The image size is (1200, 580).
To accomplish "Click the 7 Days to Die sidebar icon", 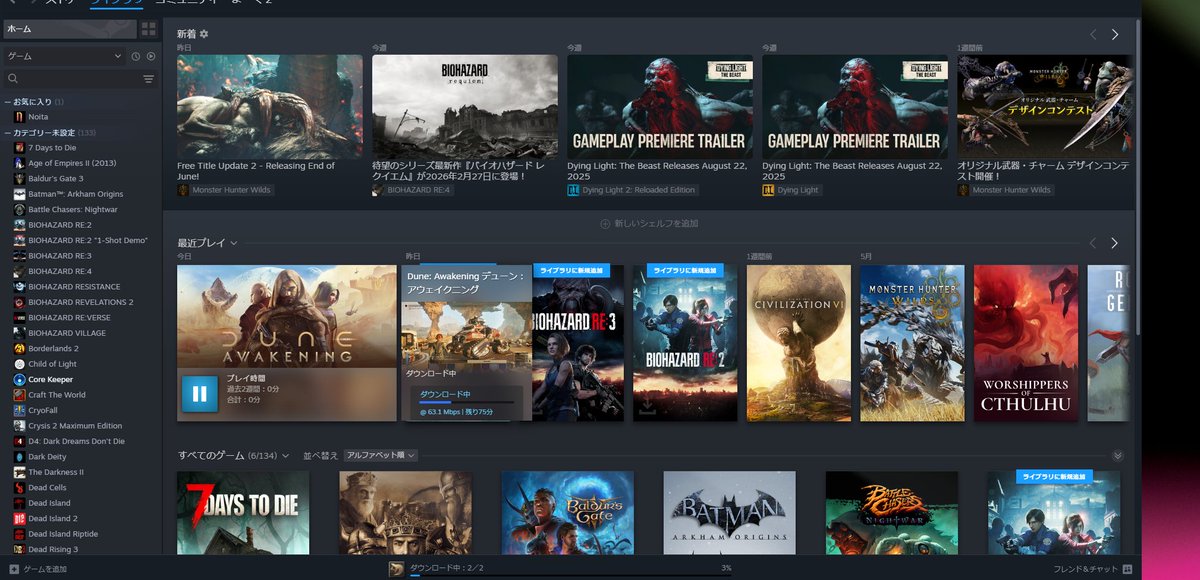I will click(19, 148).
